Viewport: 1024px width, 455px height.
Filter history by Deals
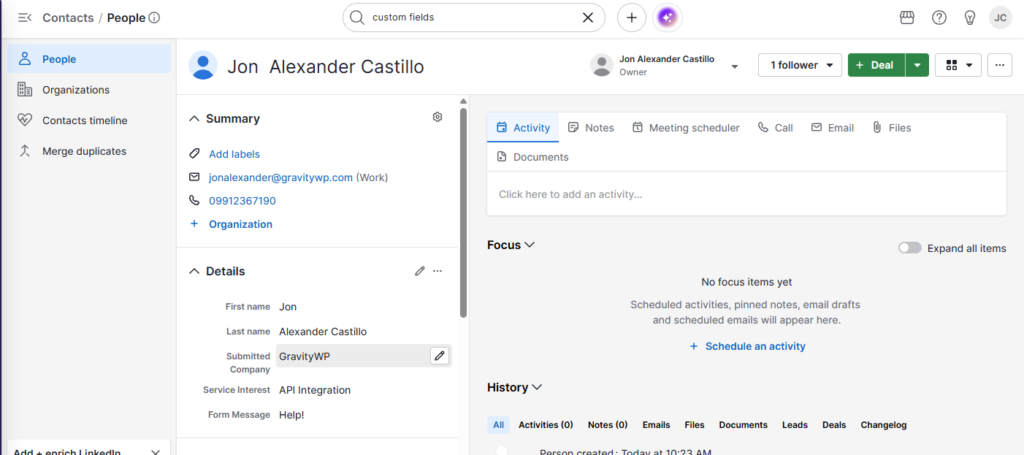pos(834,425)
